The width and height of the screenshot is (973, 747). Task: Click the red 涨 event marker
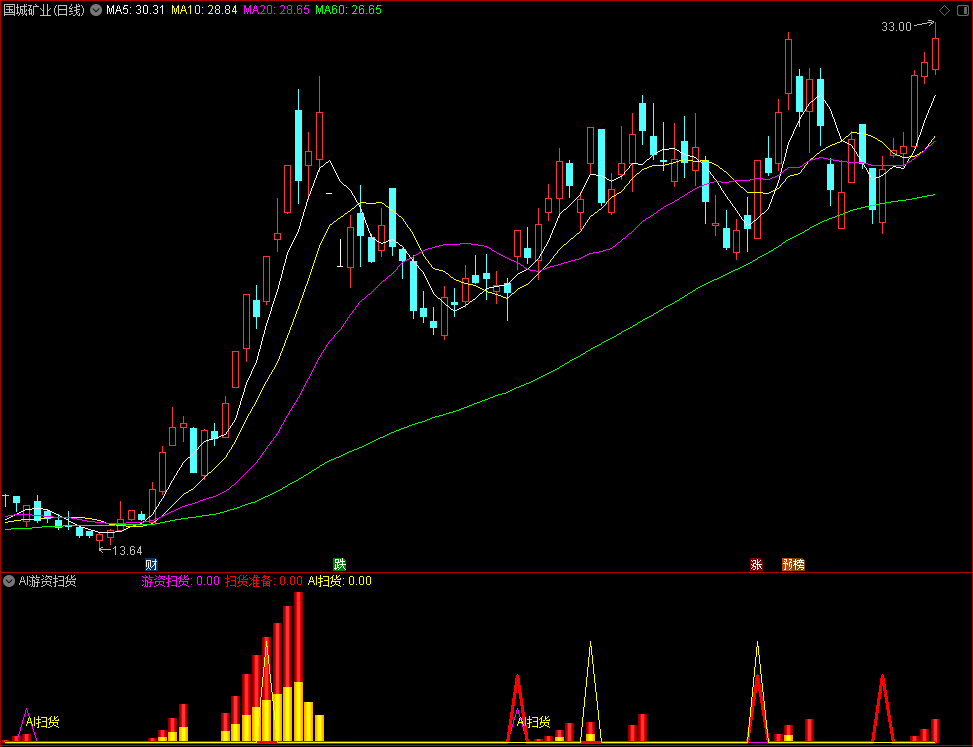coord(756,564)
